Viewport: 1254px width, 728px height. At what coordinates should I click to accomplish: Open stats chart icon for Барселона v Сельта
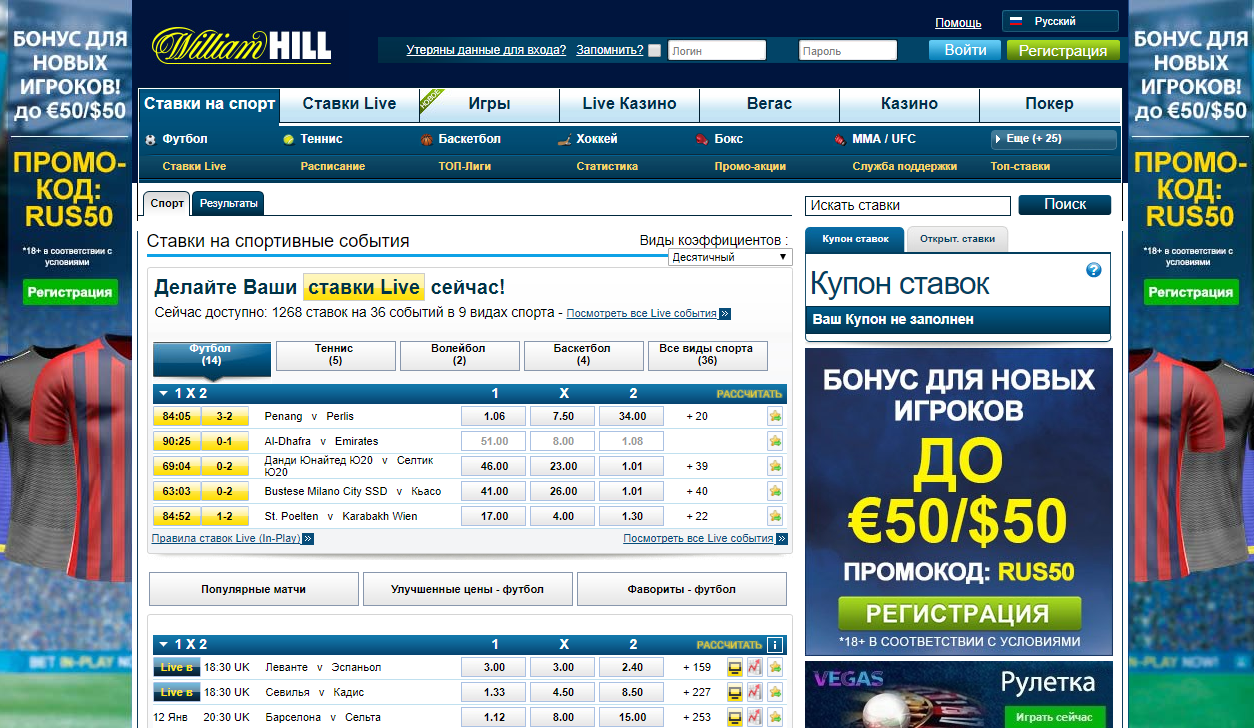[755, 717]
